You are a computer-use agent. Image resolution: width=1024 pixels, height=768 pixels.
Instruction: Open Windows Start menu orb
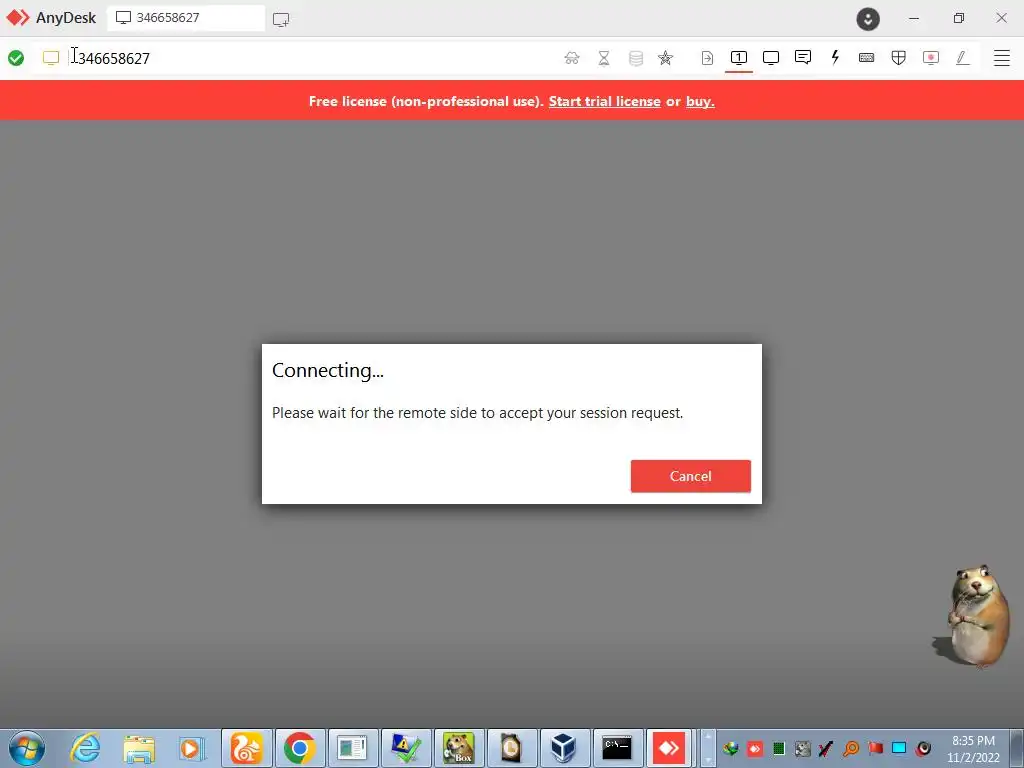(27, 748)
